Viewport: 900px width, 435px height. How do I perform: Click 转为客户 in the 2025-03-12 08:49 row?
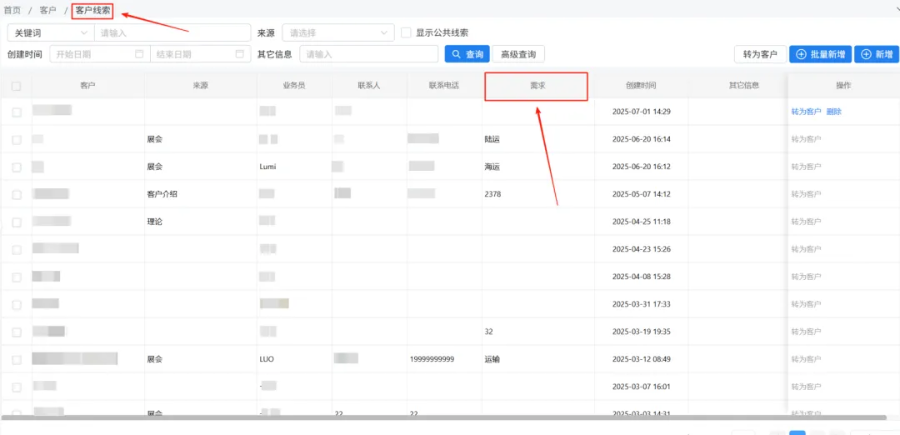(806, 359)
